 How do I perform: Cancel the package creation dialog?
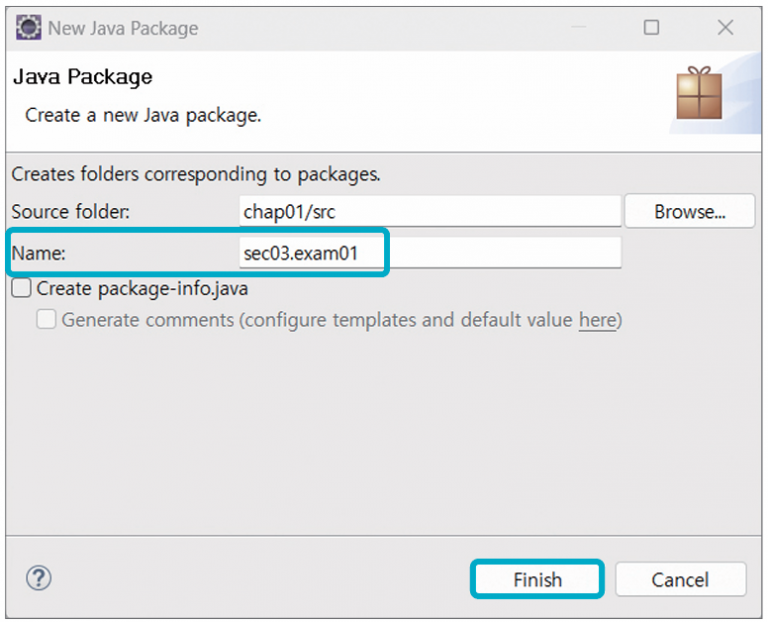coord(680,579)
